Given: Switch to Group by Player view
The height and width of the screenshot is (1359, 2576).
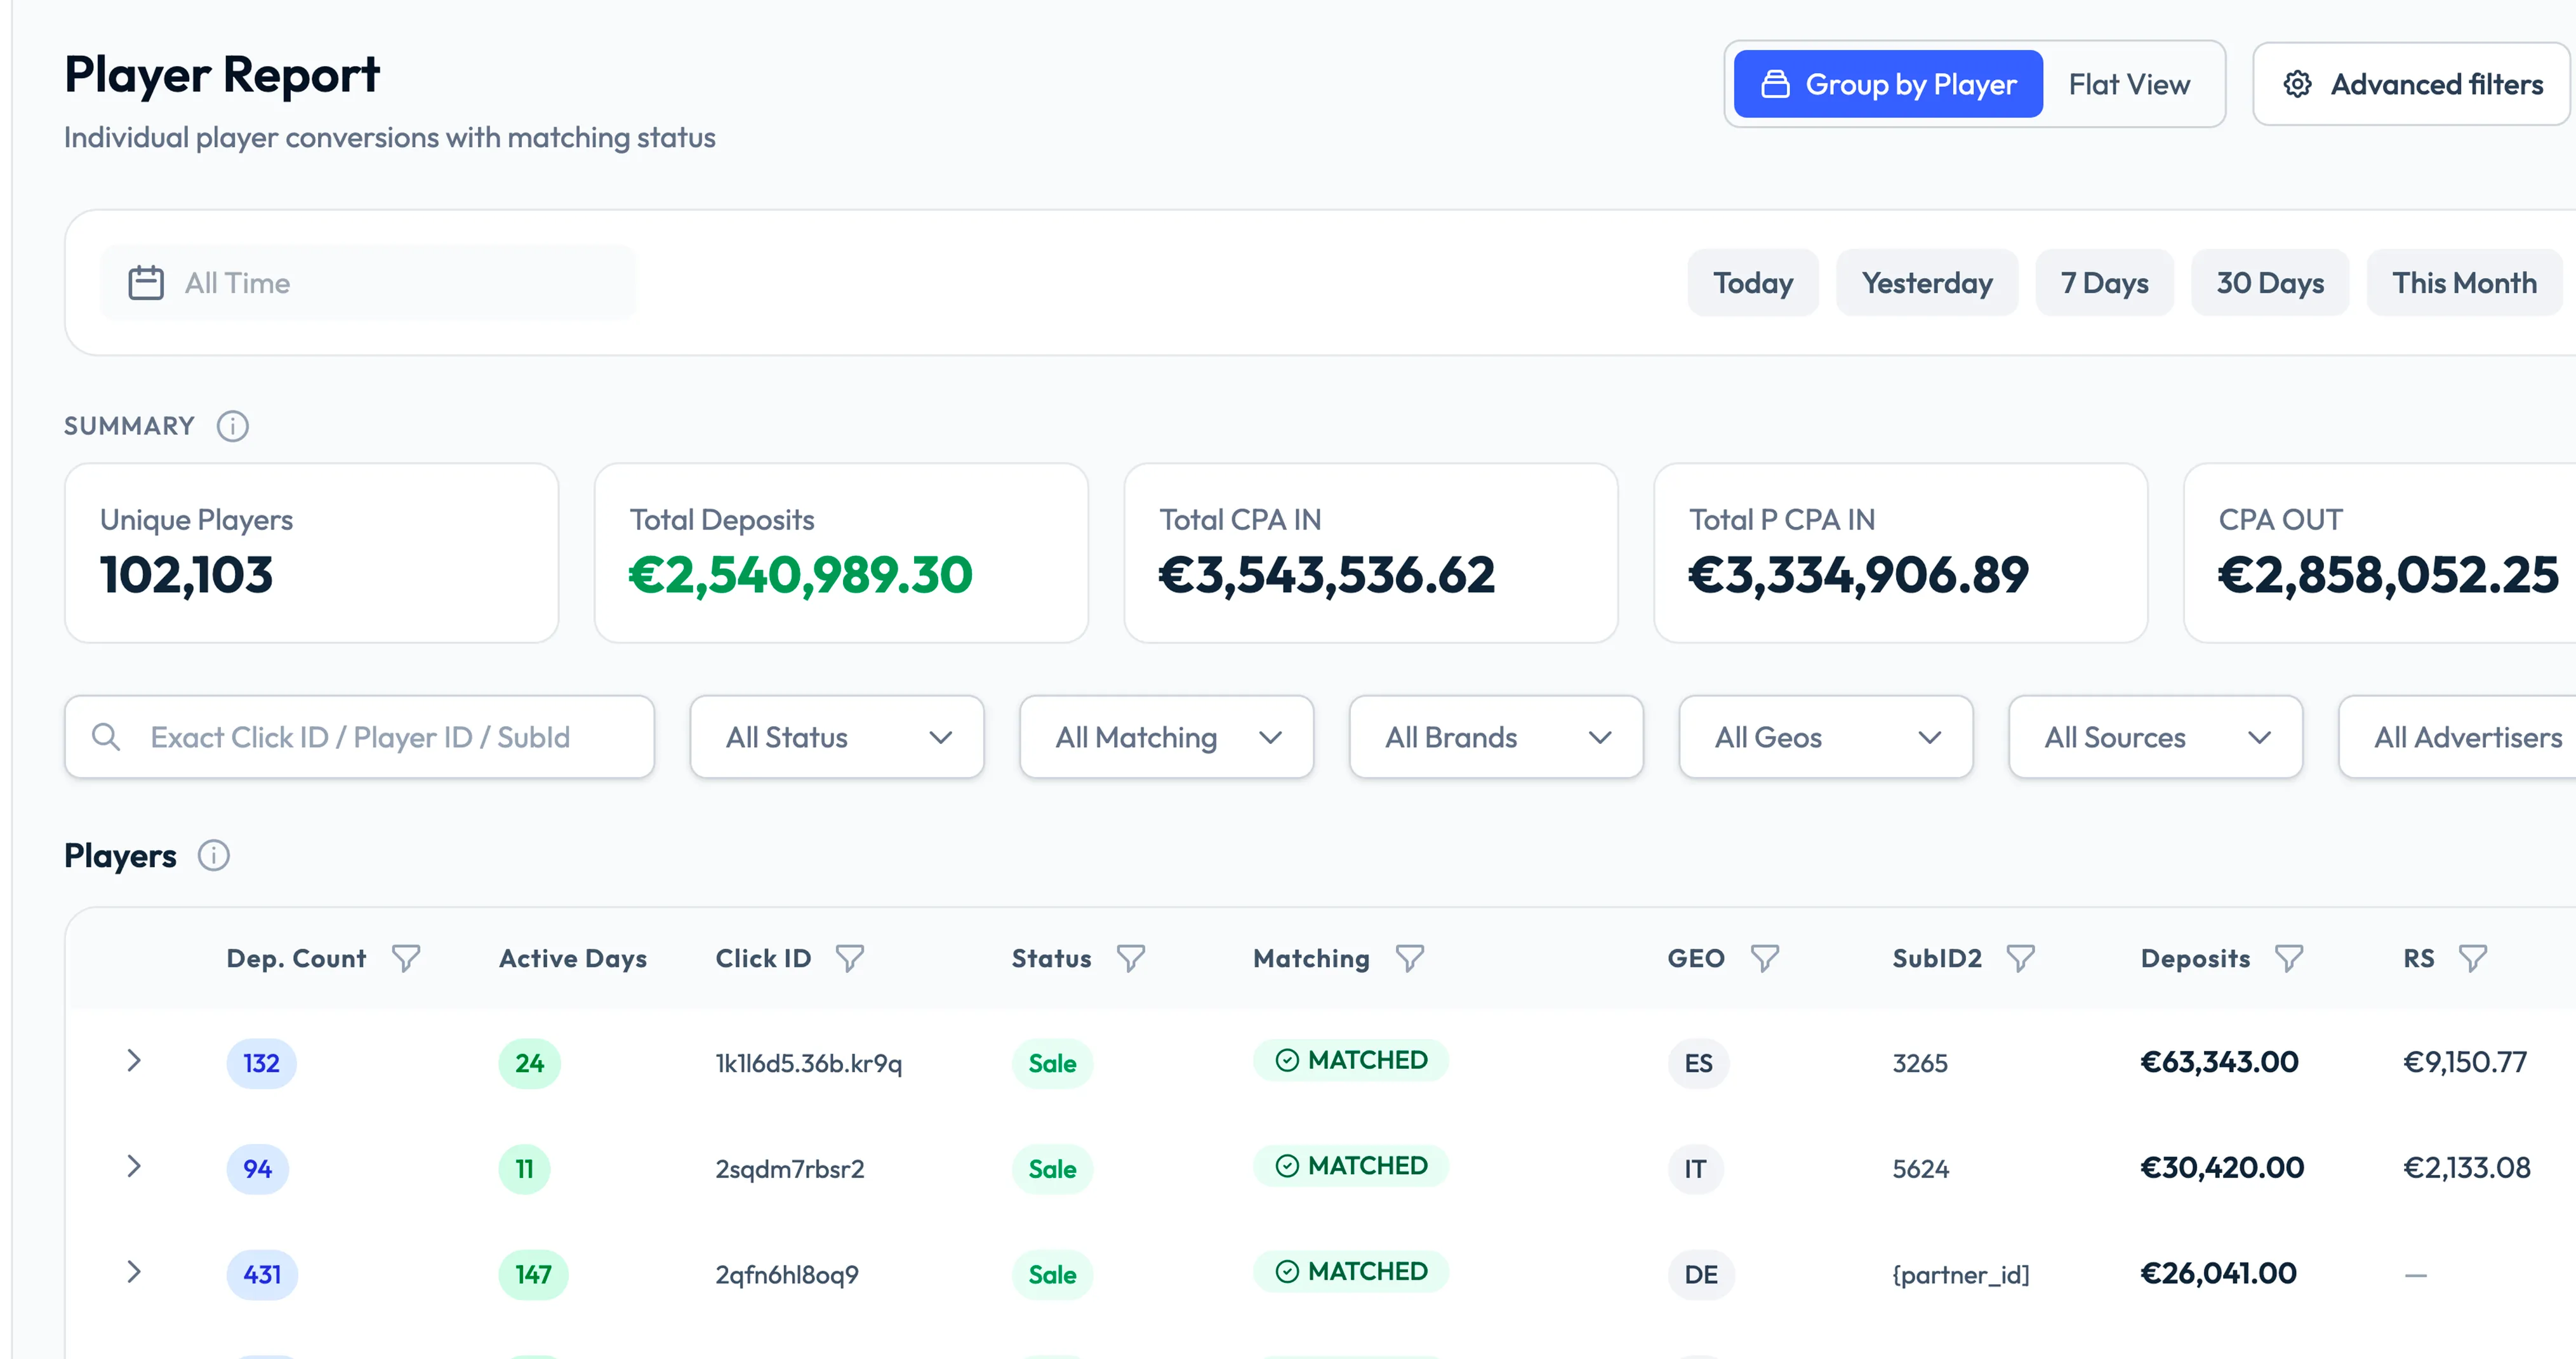Looking at the screenshot, I should 1888,84.
